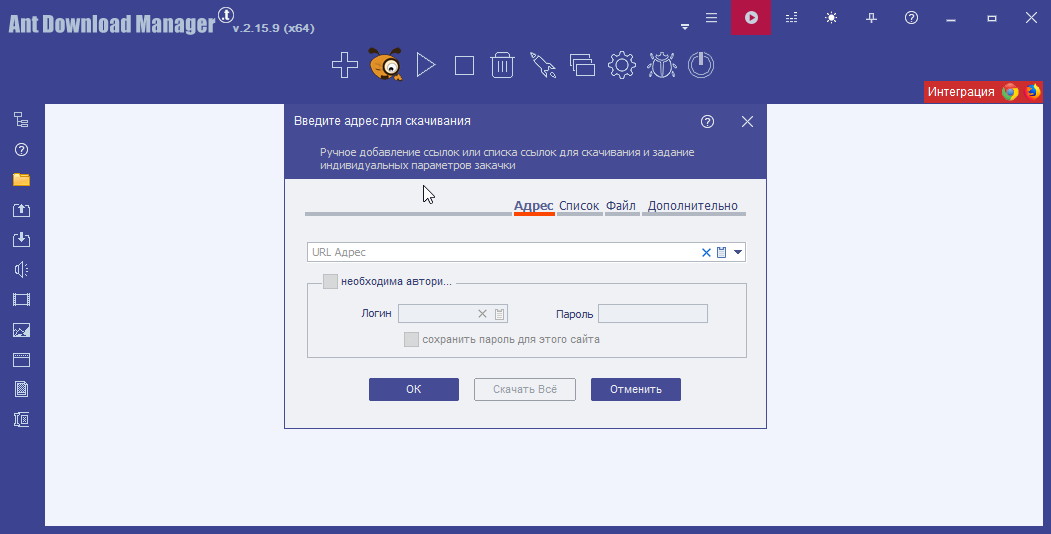Click the power shutdown toolbar icon
The image size is (1051, 534).
point(701,65)
